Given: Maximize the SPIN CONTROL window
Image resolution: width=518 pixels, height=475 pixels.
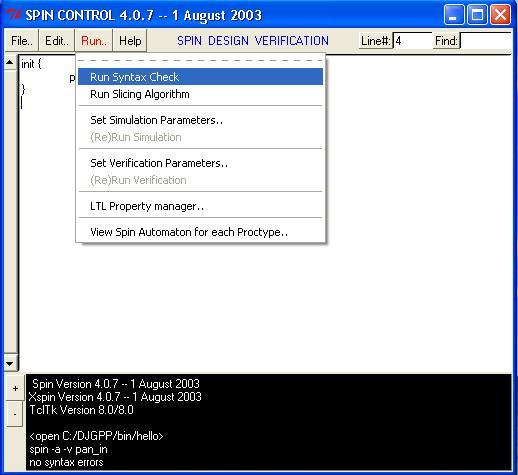Looking at the screenshot, I should 477,15.
